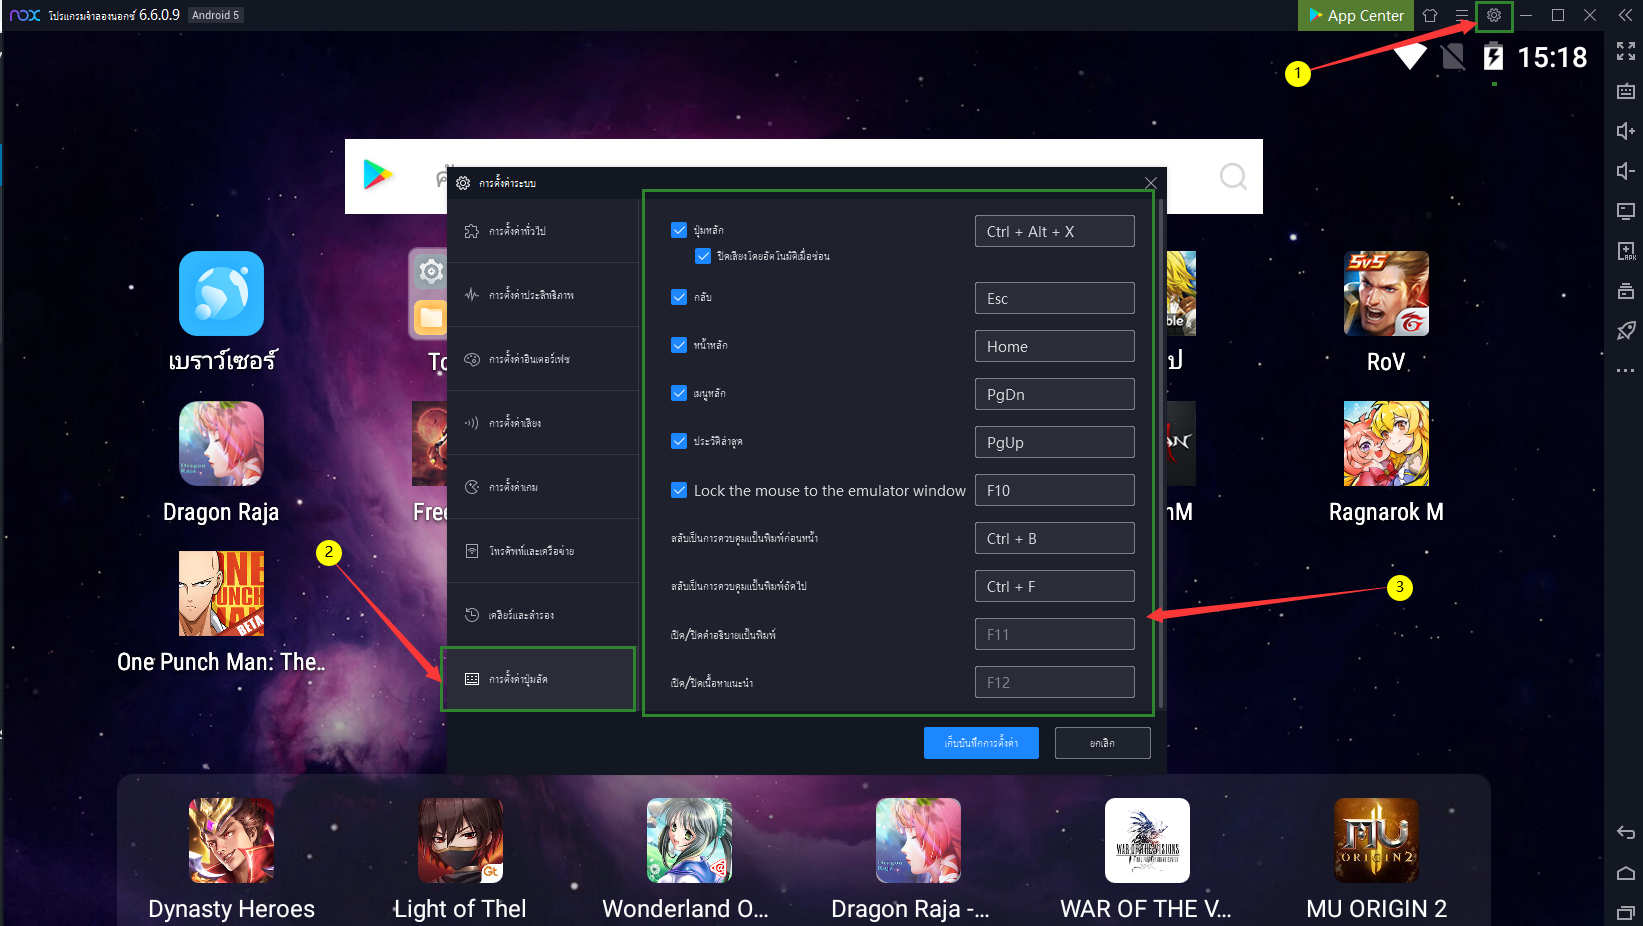Open keyboard mapping from the right sidebar

pyautogui.click(x=1626, y=91)
